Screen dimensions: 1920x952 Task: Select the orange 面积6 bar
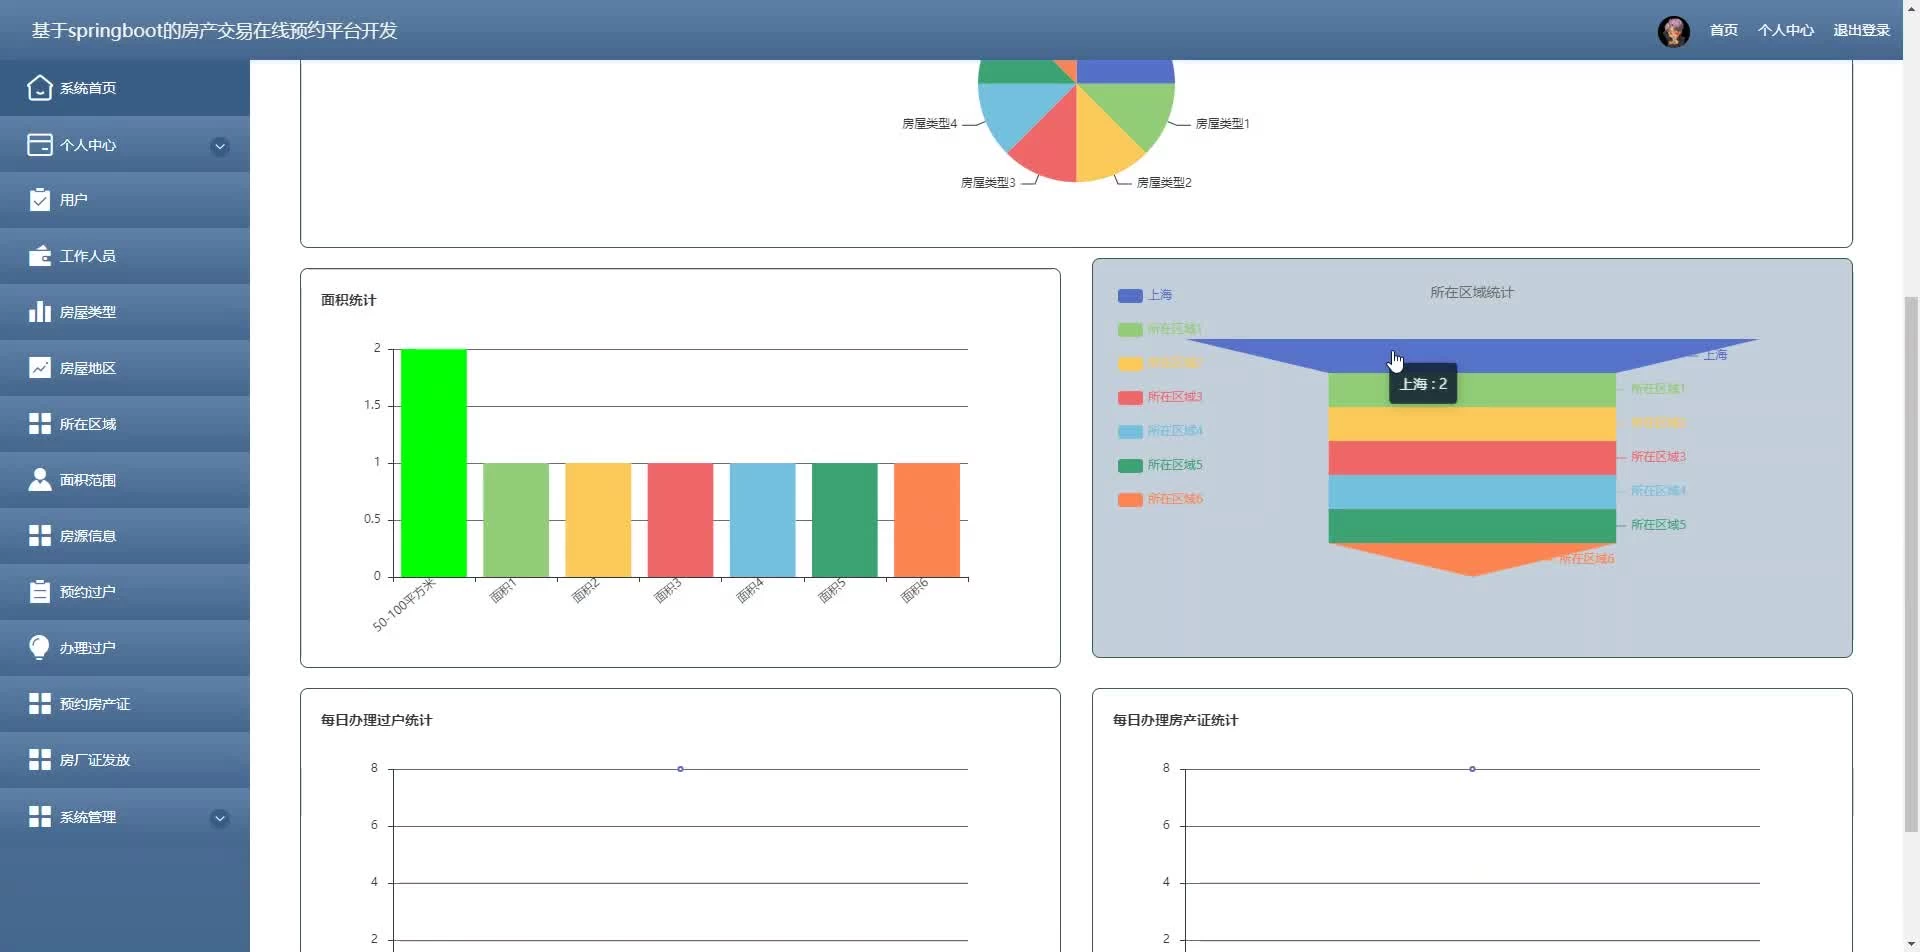[927, 520]
